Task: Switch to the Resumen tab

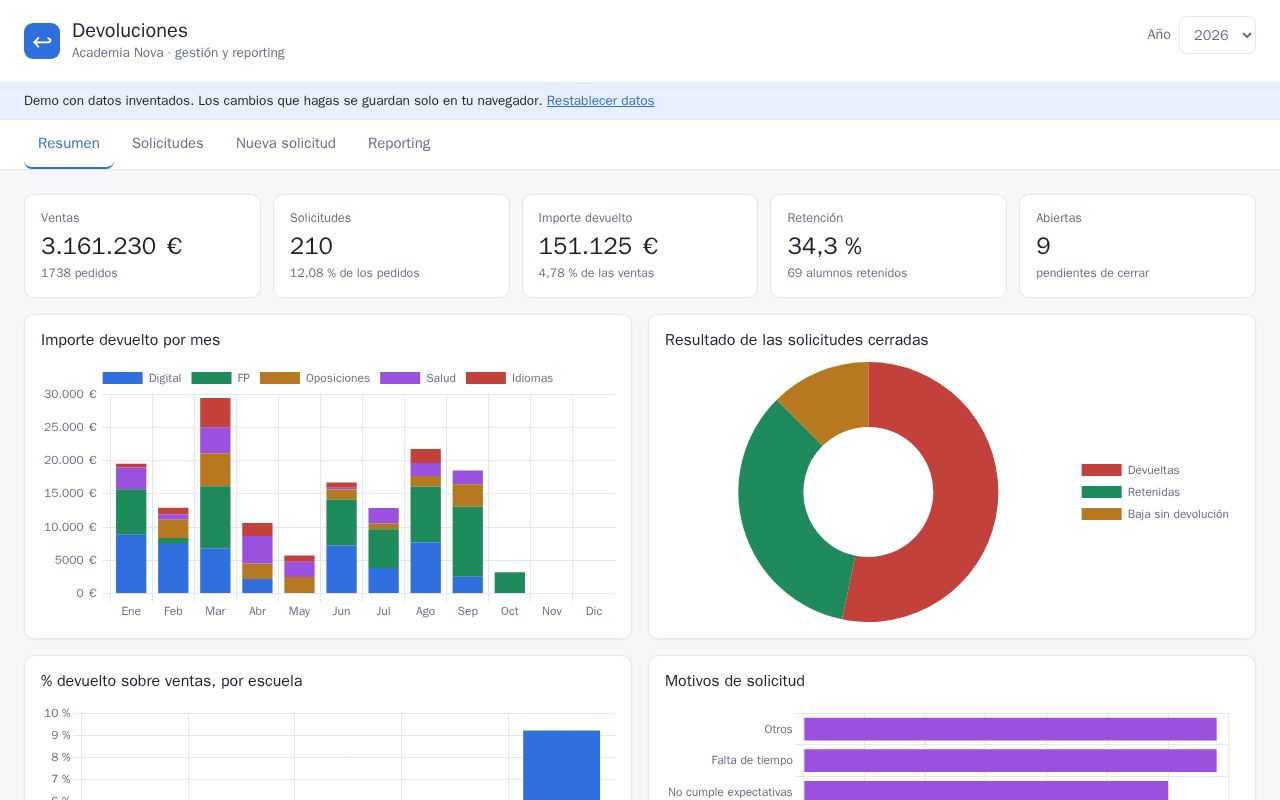Action: click(x=69, y=144)
